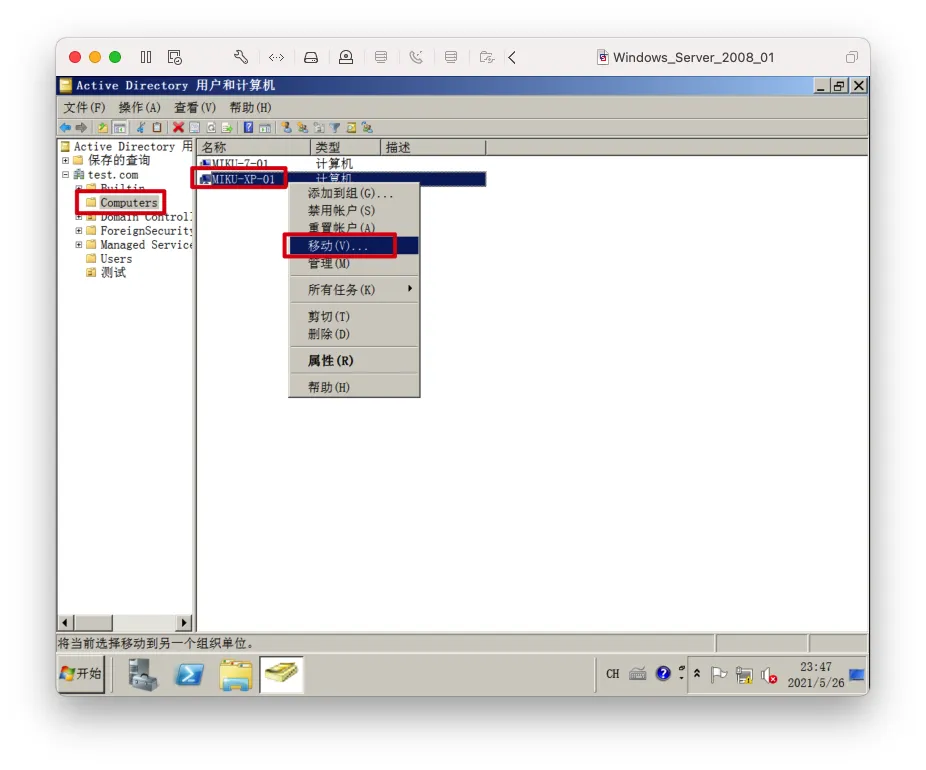Show hidden tray icons via double-chevron

click(697, 673)
